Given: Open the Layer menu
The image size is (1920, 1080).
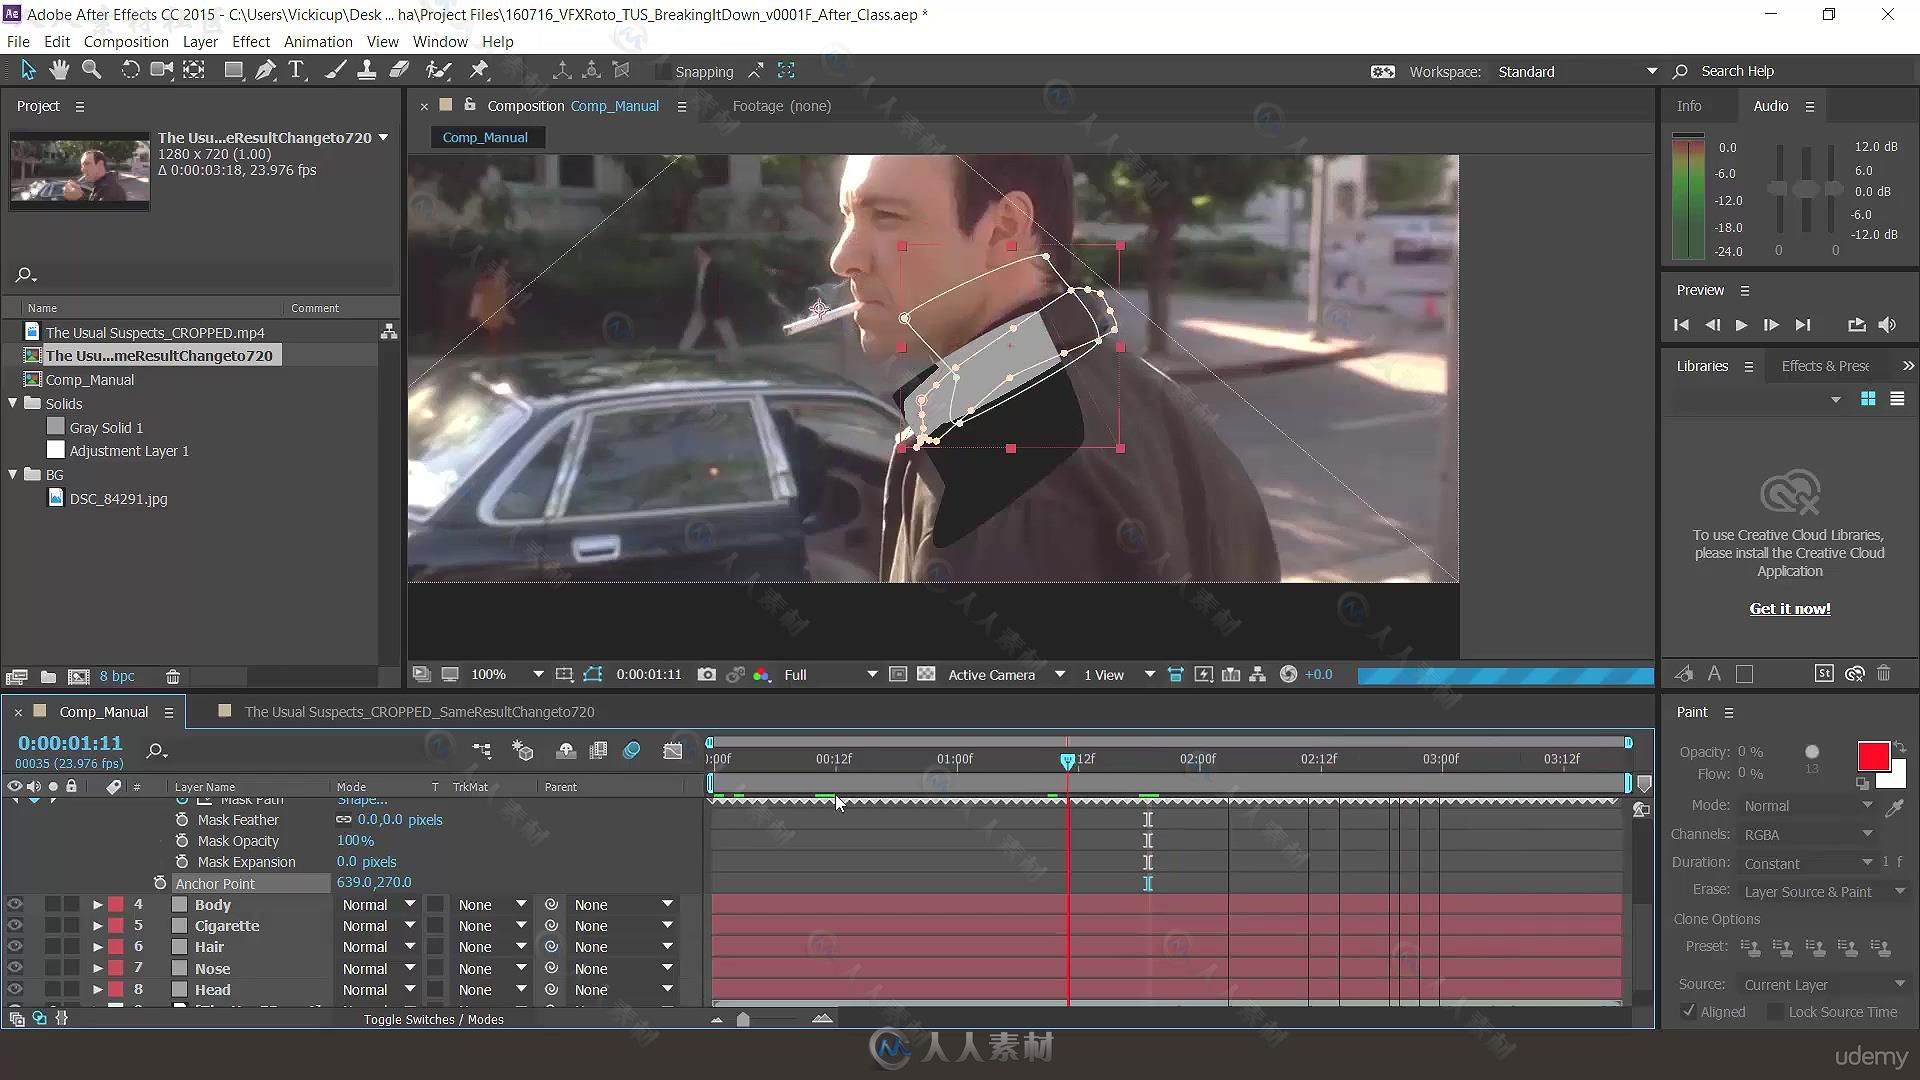Looking at the screenshot, I should pos(200,41).
